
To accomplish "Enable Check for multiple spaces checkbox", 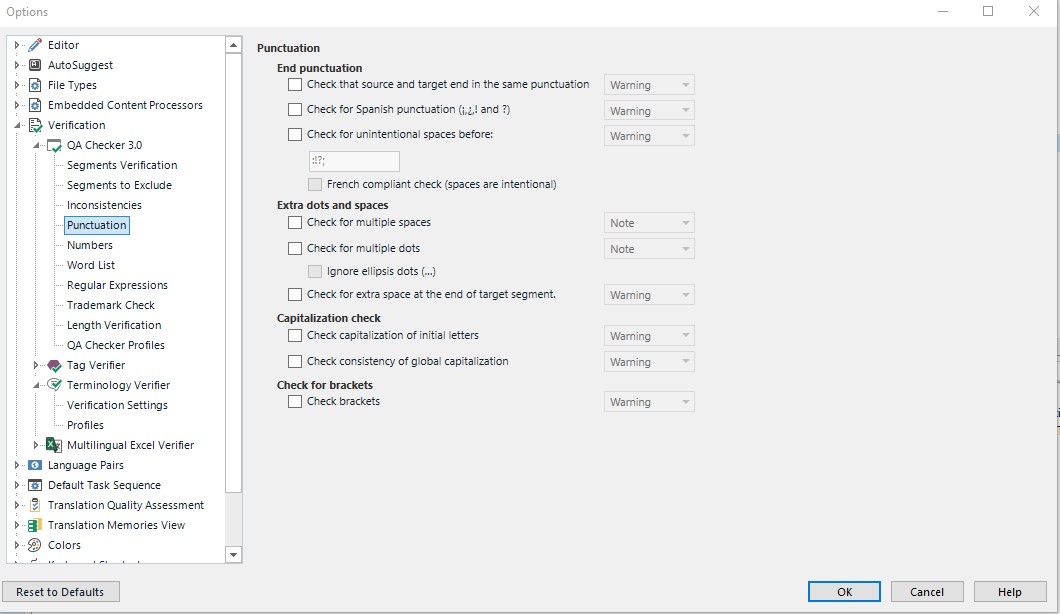I will point(295,223).
